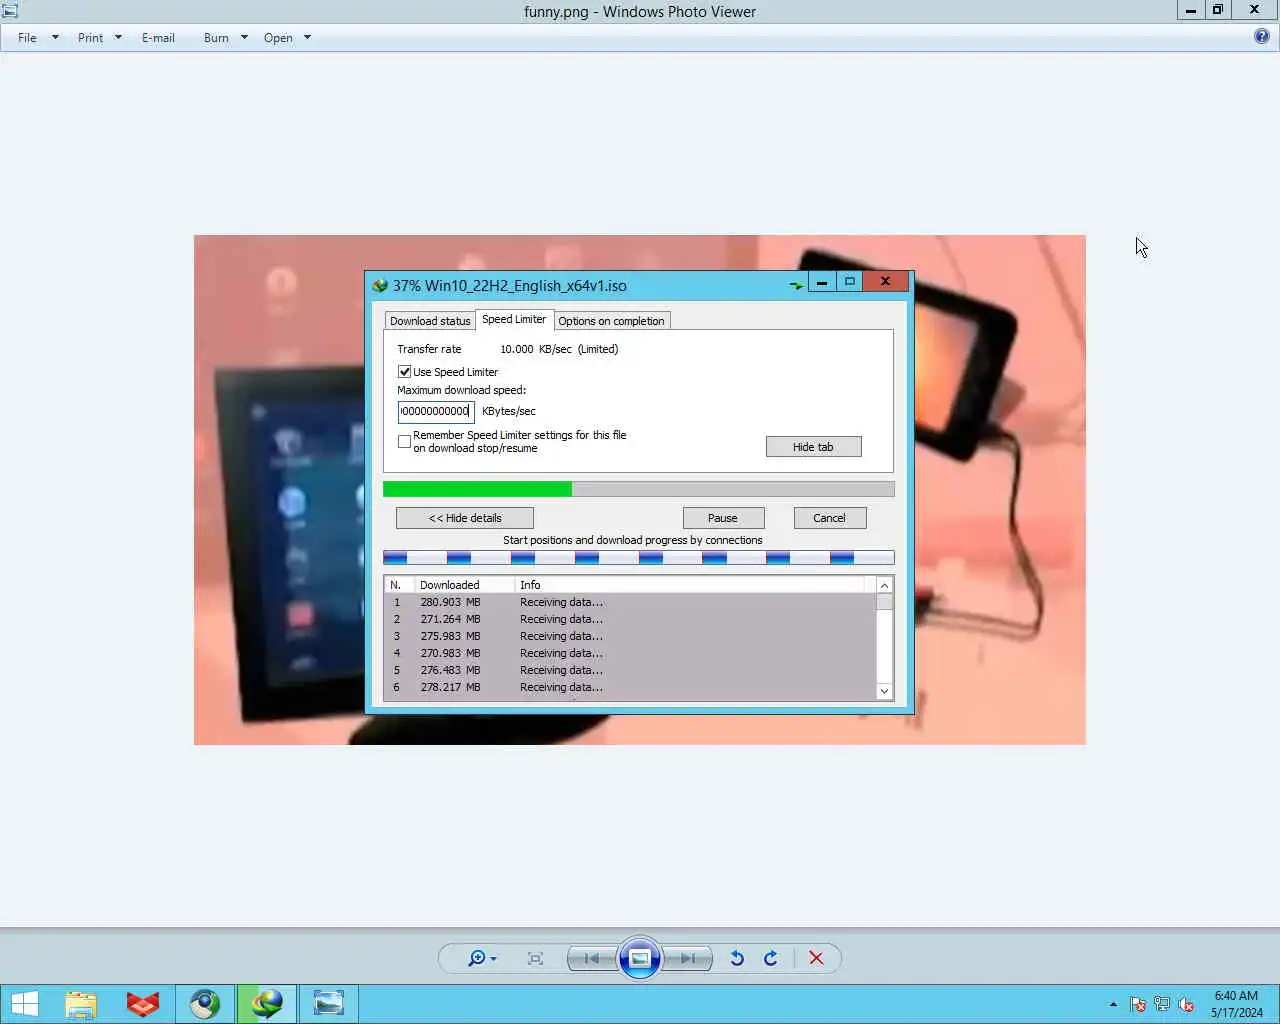Open File Explorer from the taskbar

click(81, 1004)
